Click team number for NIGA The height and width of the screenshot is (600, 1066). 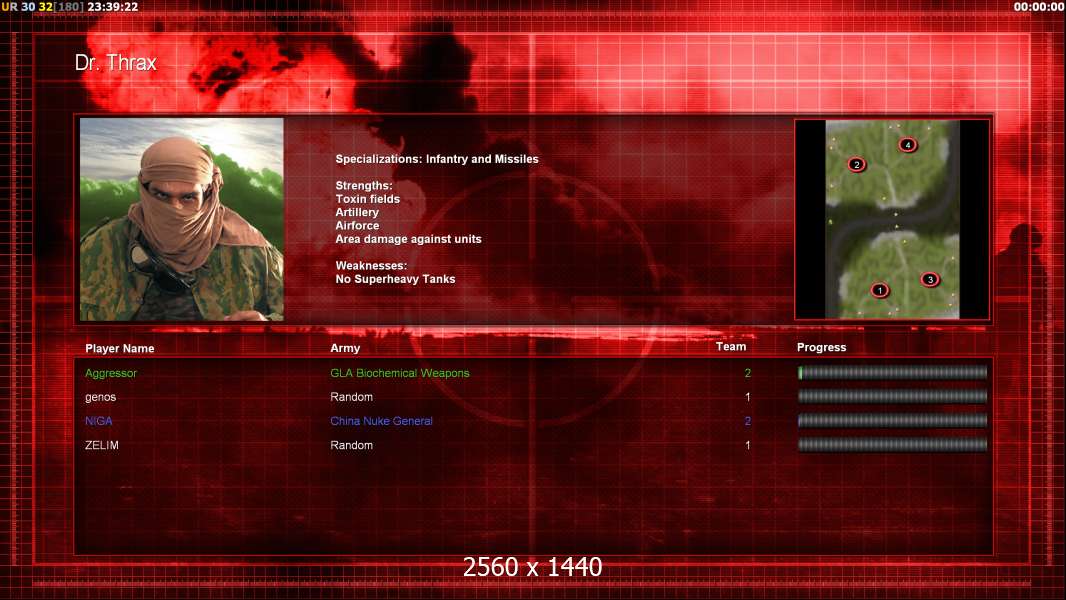click(x=748, y=421)
